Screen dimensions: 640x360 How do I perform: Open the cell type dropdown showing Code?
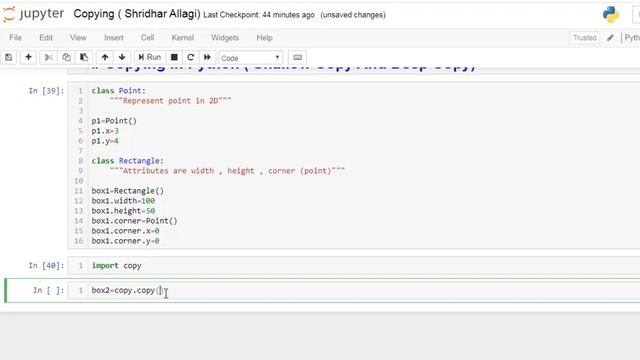(251, 58)
